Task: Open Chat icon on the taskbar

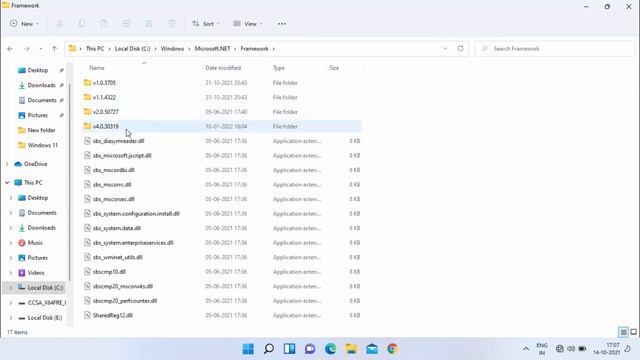Action: click(x=310, y=349)
